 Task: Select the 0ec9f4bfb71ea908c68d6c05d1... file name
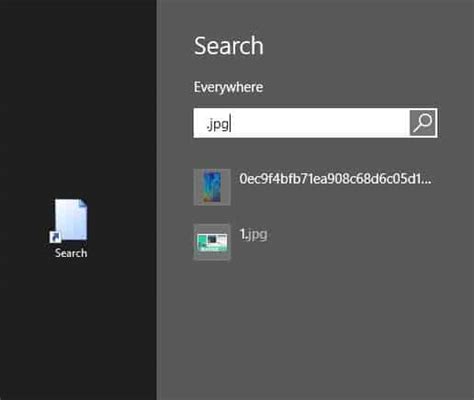[335, 179]
